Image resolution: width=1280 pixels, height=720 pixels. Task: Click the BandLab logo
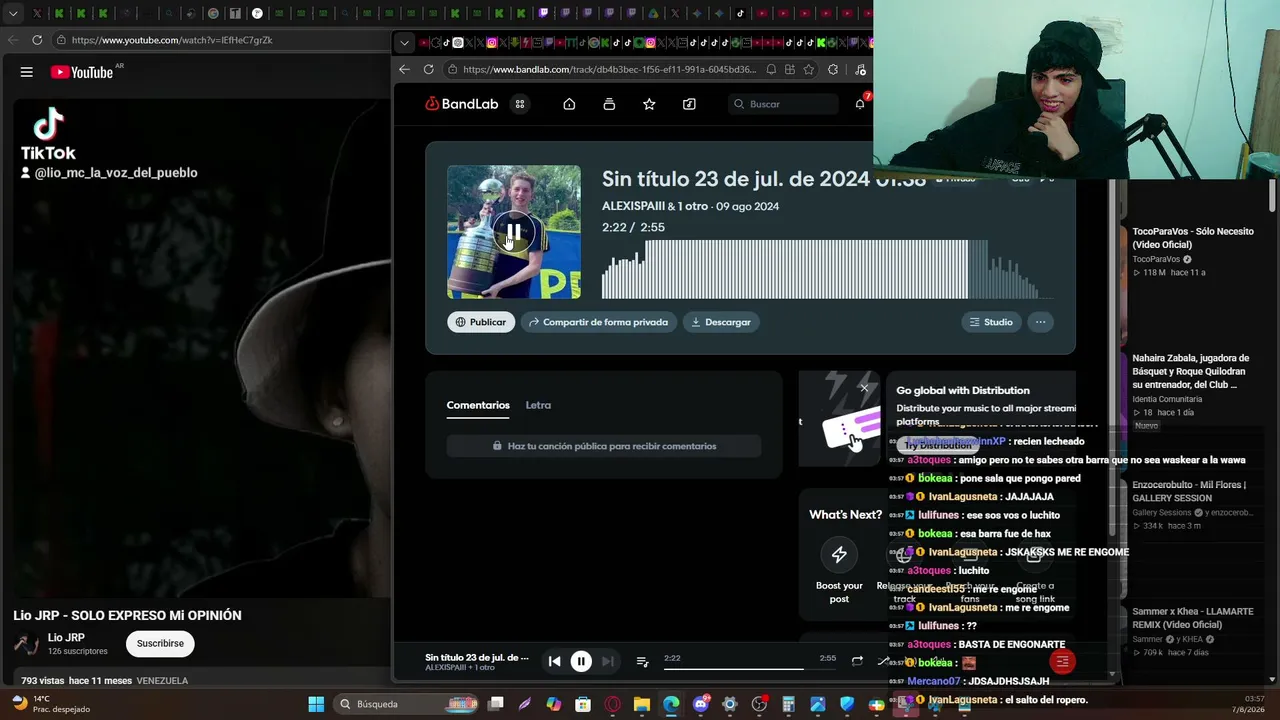462,104
